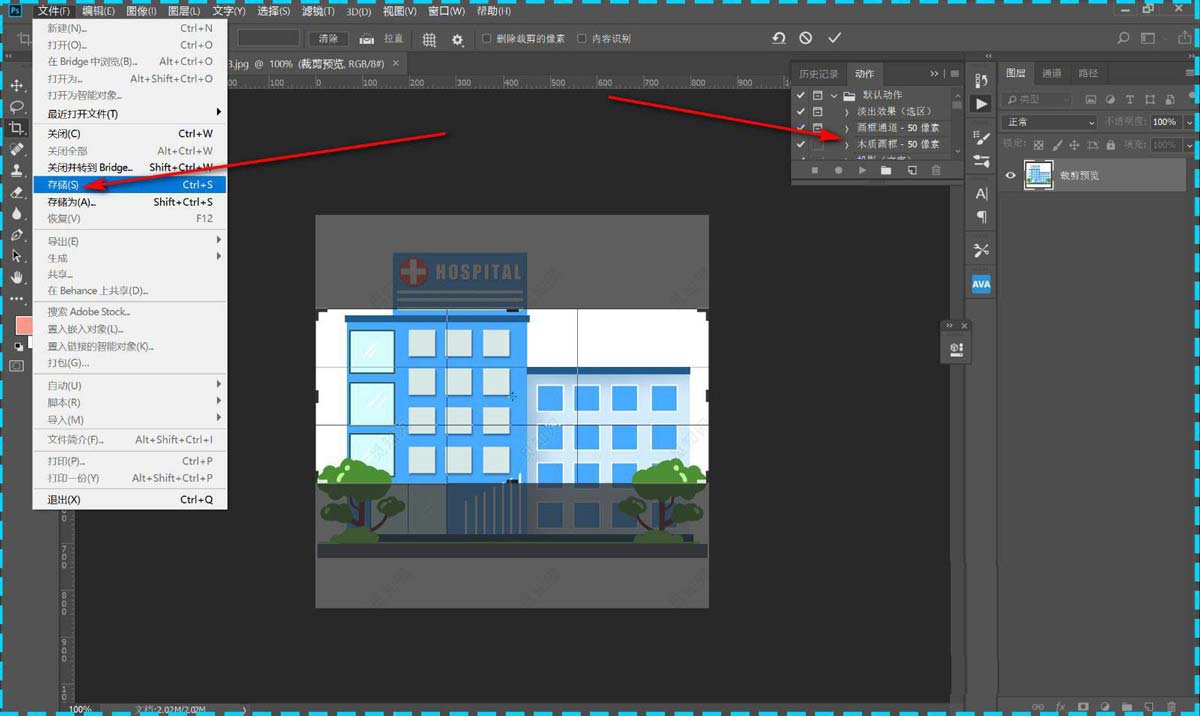Viewport: 1200px width, 716px height.
Task: Add layer style fx icon
Action: (1058, 707)
